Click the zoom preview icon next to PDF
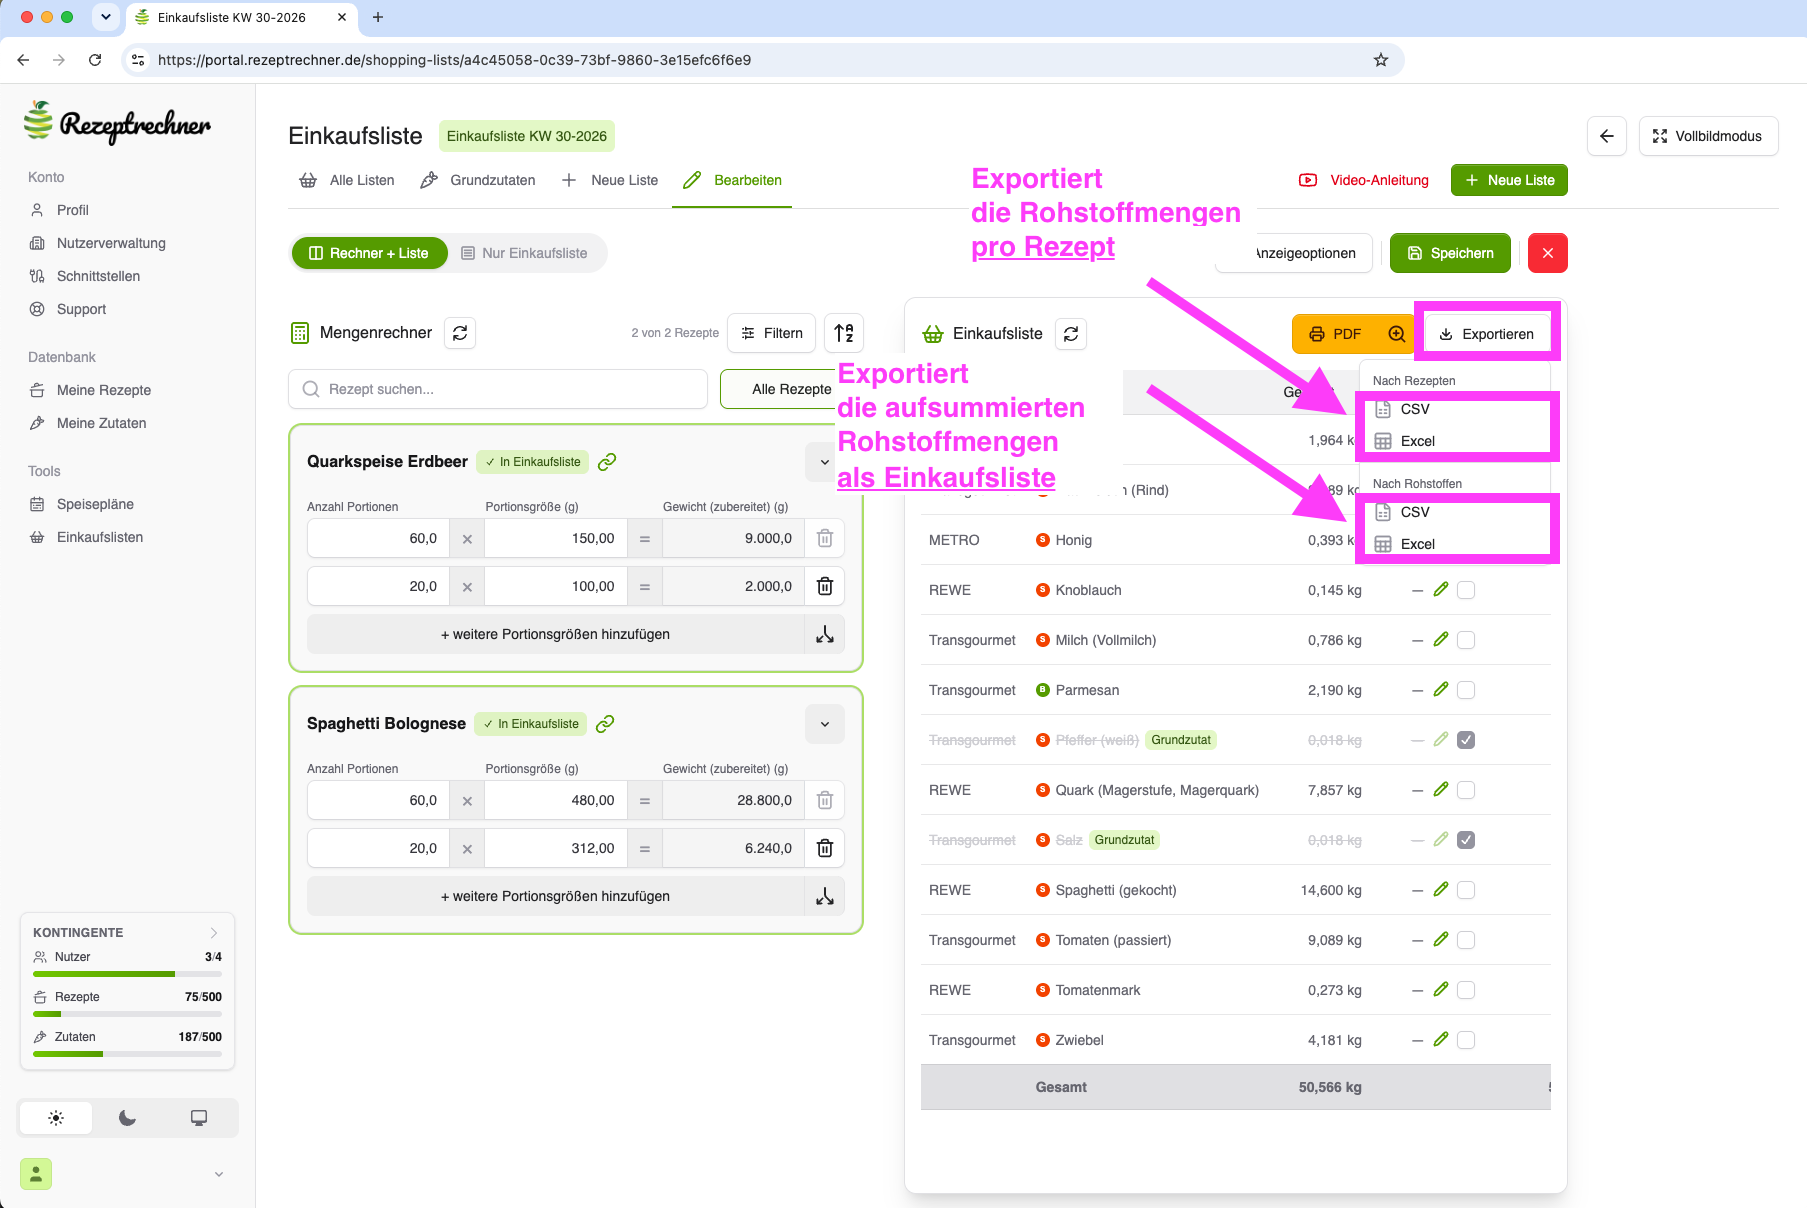 (x=1396, y=334)
